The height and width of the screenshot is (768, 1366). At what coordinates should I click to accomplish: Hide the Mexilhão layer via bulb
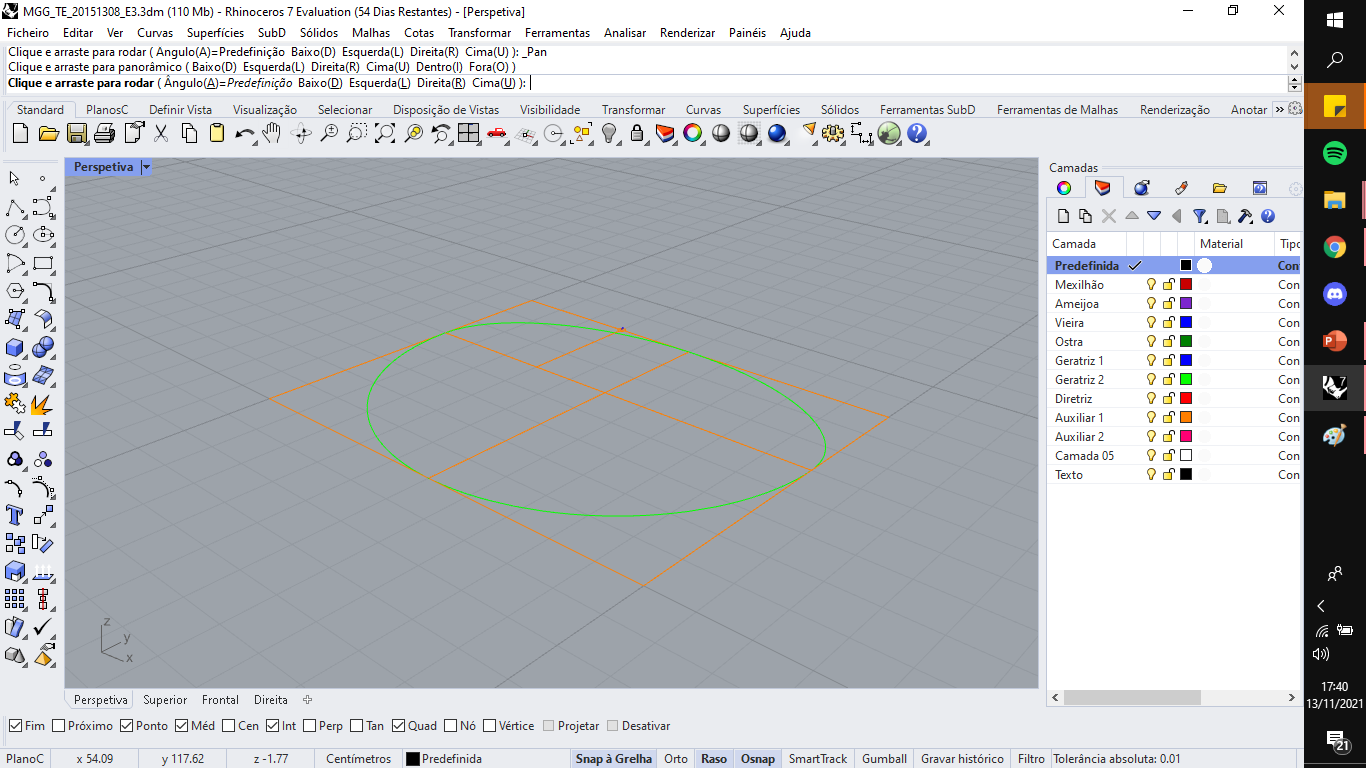tap(1151, 285)
